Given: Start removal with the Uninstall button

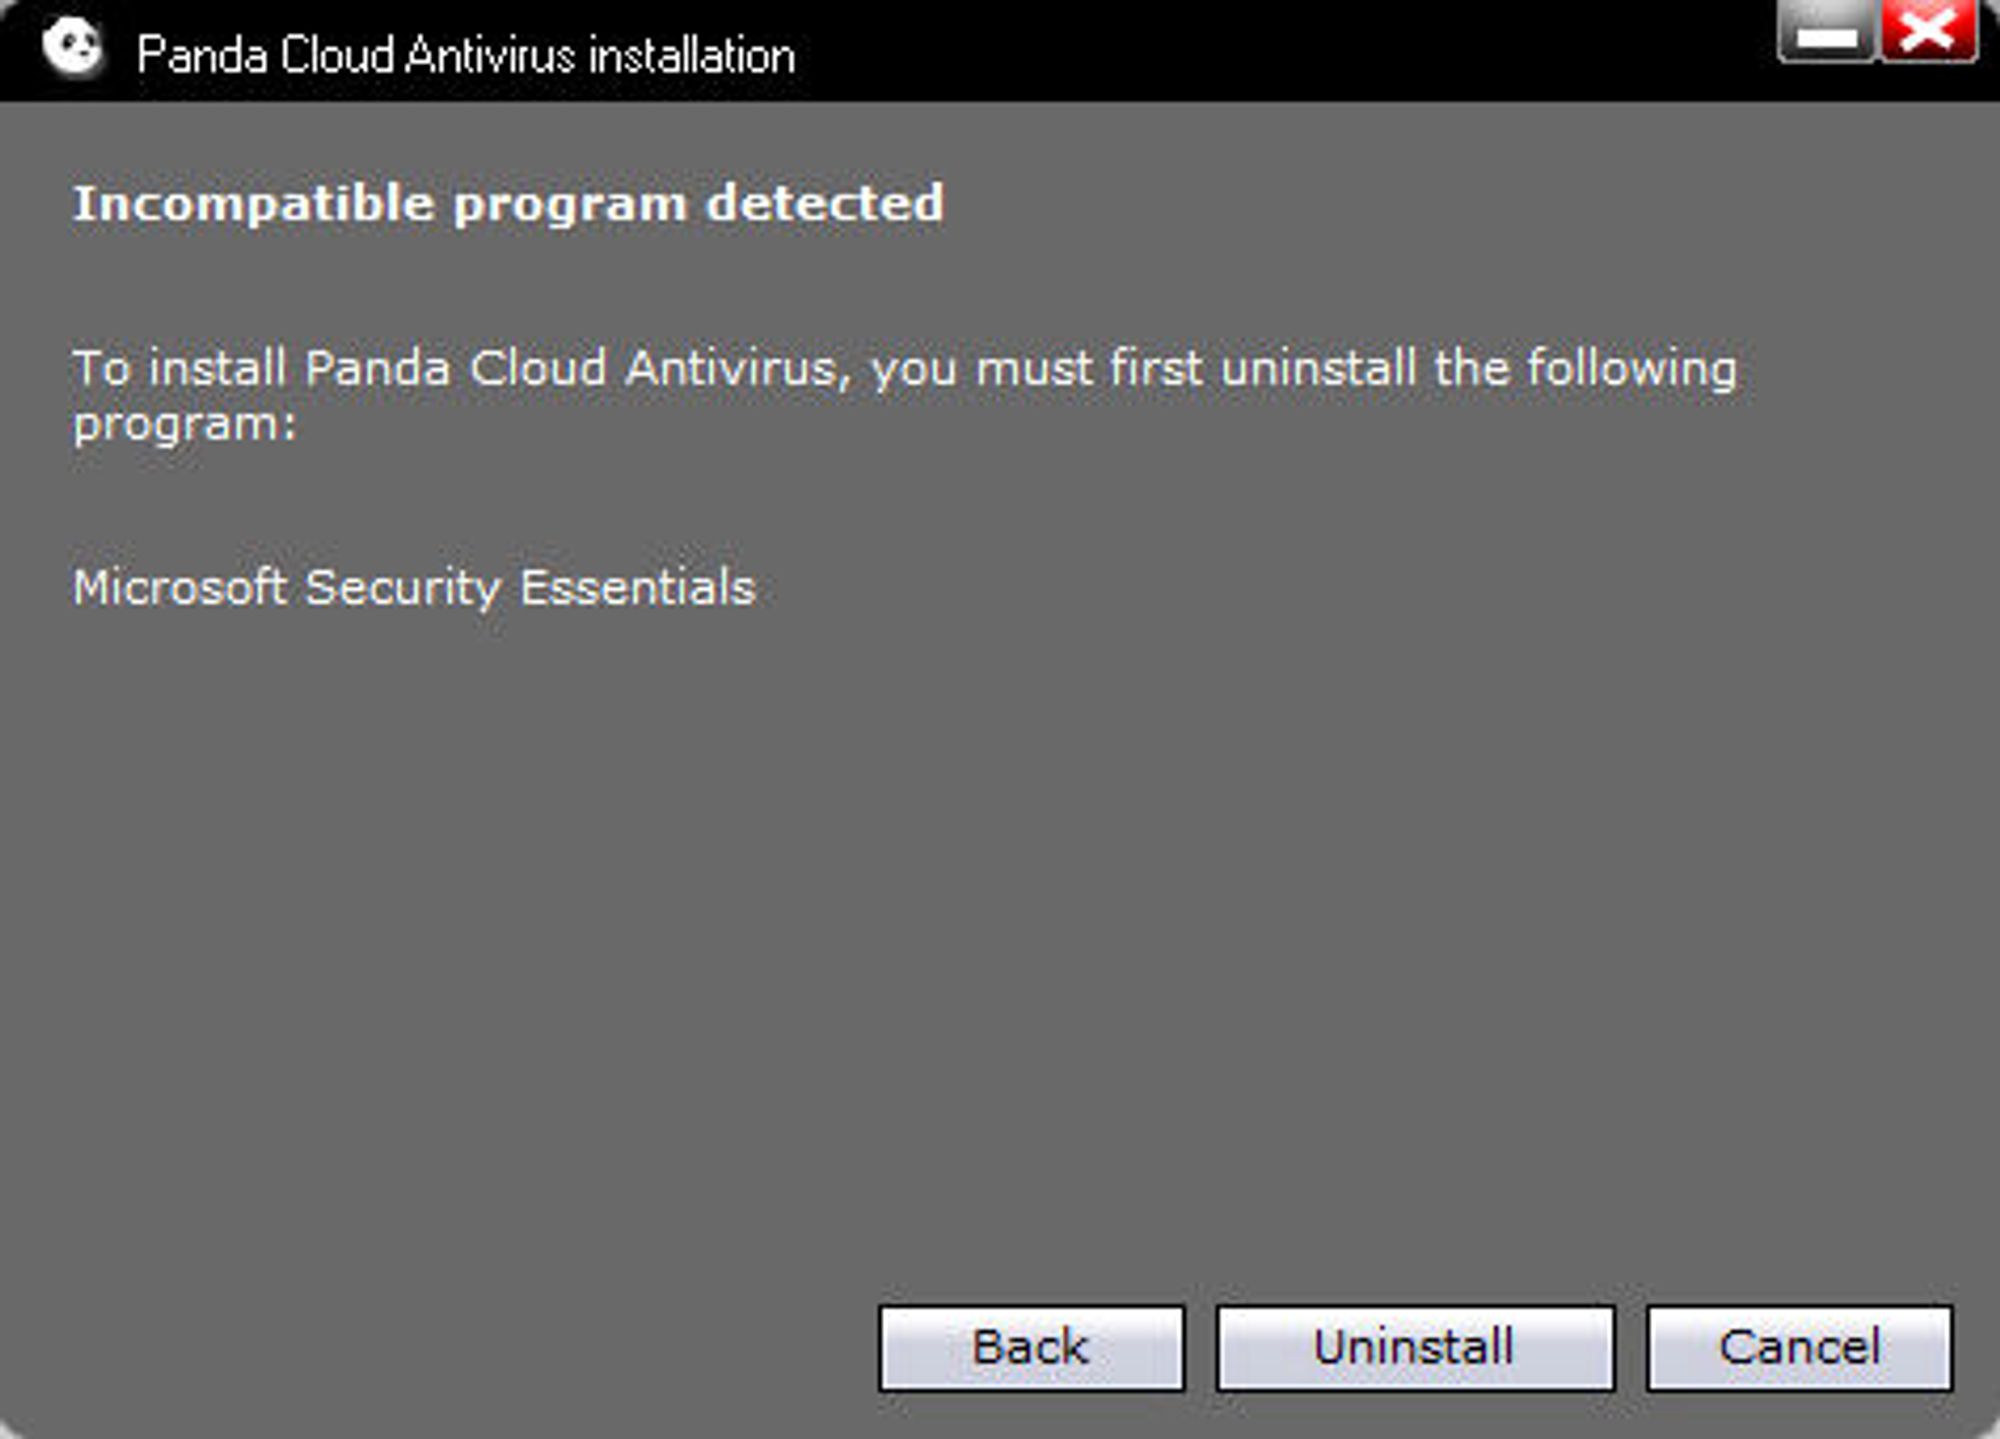Looking at the screenshot, I should pos(1415,1347).
